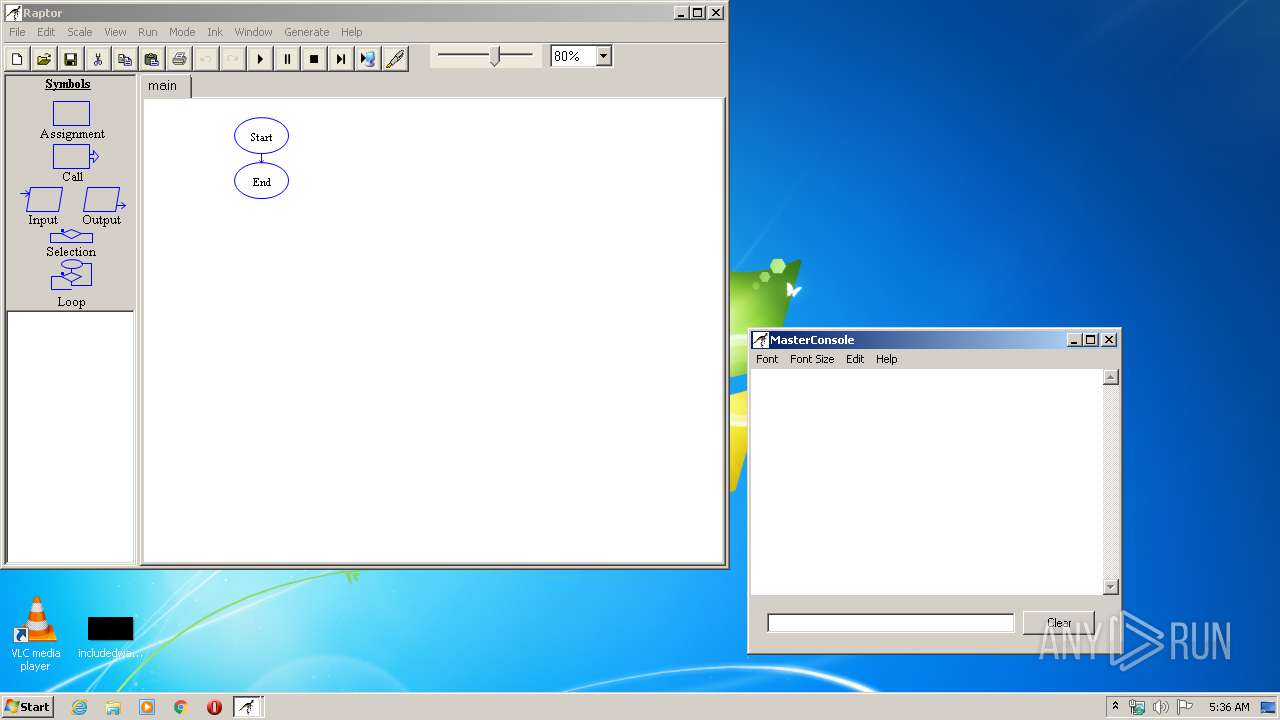
Task: Click the Redo arrow icon
Action: 233,59
